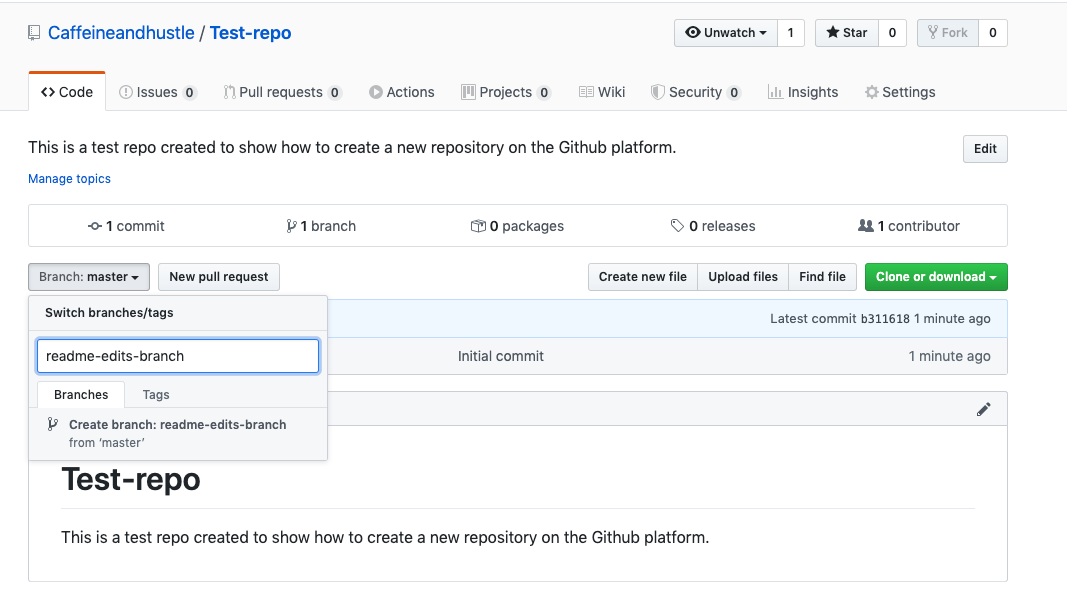The width and height of the screenshot is (1067, 609).
Task: Click the Insights graph icon
Action: click(775, 92)
